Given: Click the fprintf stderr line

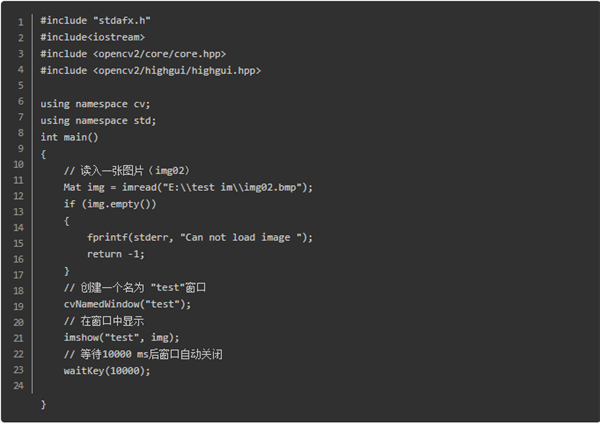Looking at the screenshot, I should tap(200, 237).
